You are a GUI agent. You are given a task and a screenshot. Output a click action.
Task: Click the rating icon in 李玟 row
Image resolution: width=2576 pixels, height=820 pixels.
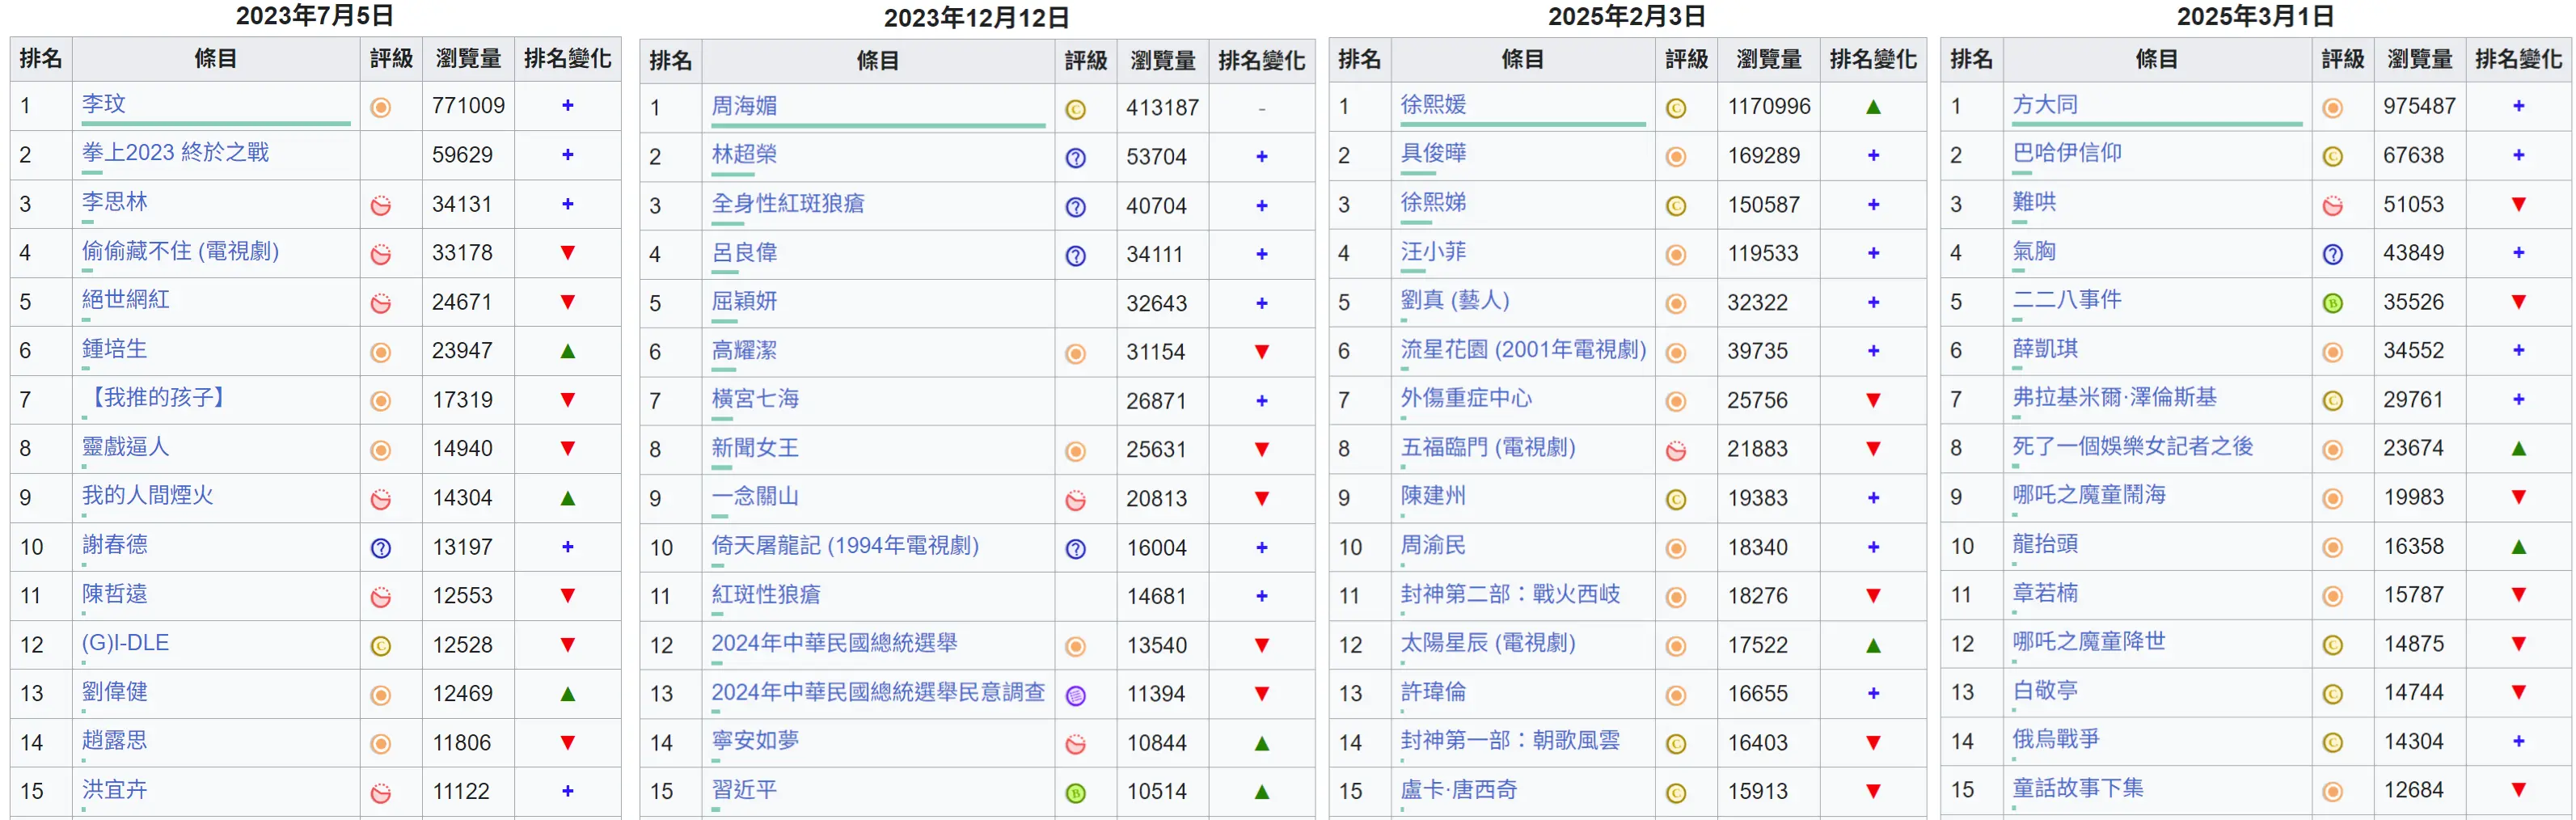381,107
